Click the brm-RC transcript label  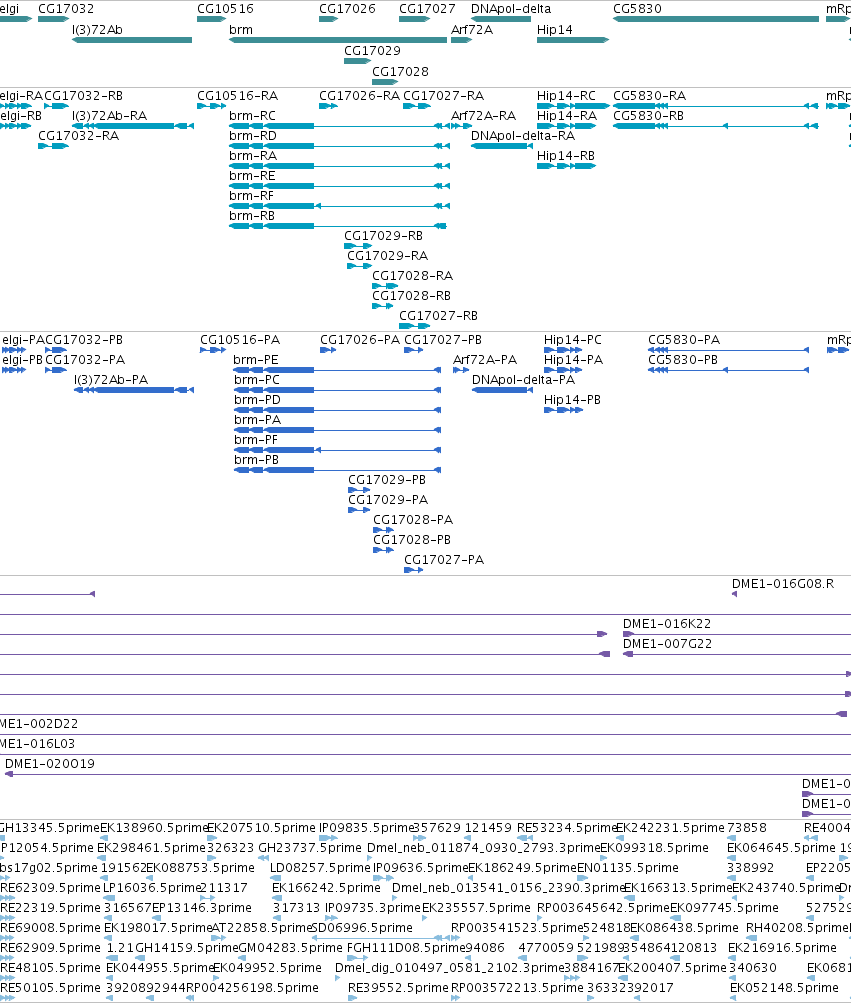[252, 116]
